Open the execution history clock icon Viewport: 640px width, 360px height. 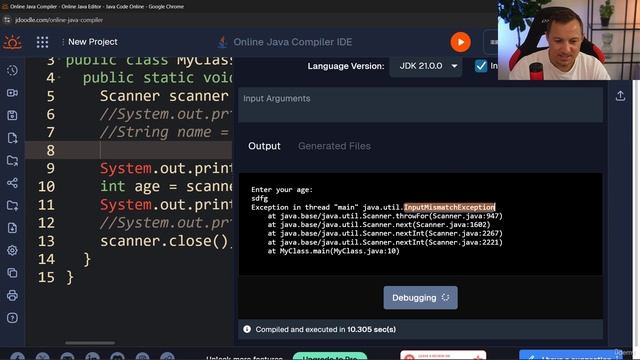(x=12, y=71)
